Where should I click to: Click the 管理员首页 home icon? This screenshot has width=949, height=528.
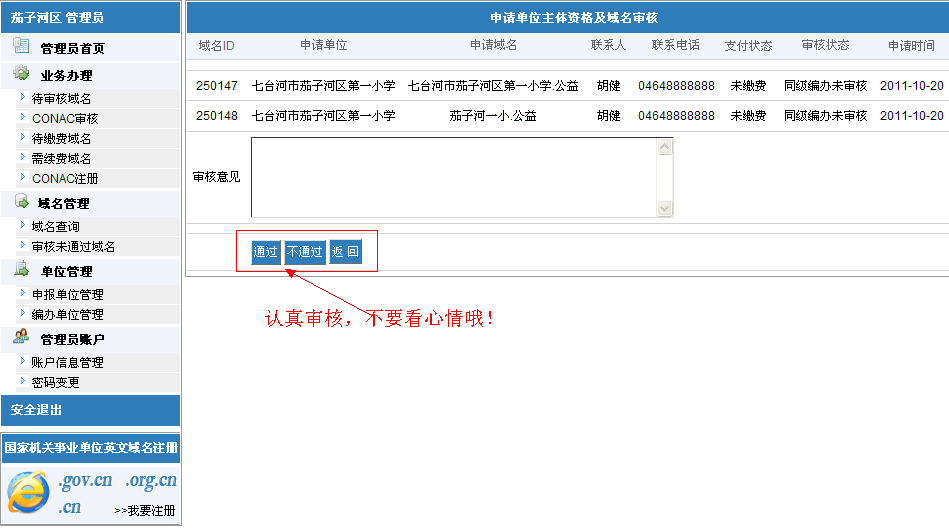tap(21, 46)
